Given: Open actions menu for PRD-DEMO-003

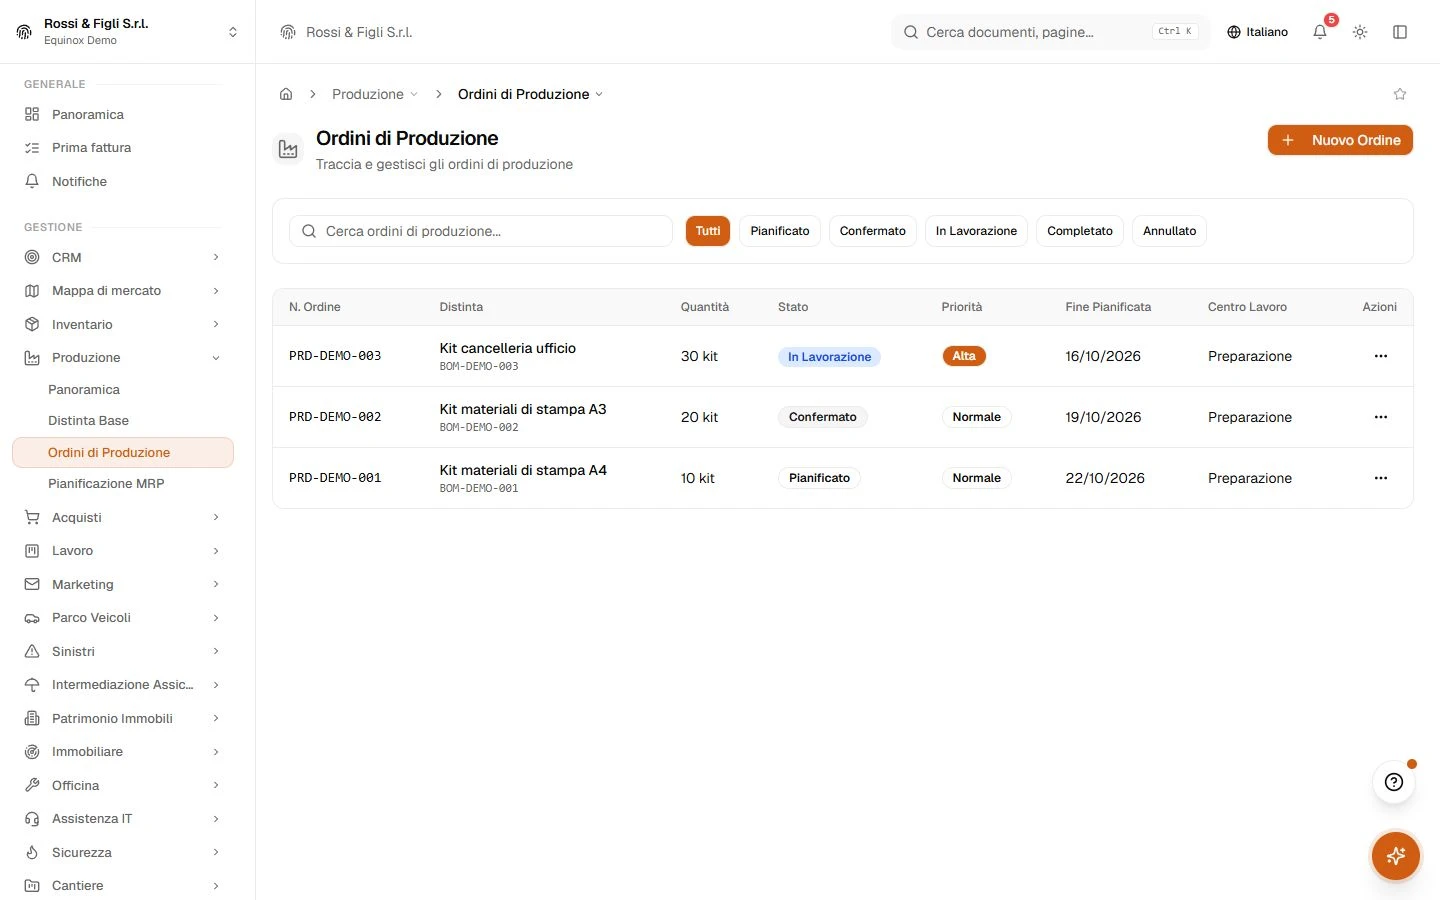Looking at the screenshot, I should pos(1381,356).
